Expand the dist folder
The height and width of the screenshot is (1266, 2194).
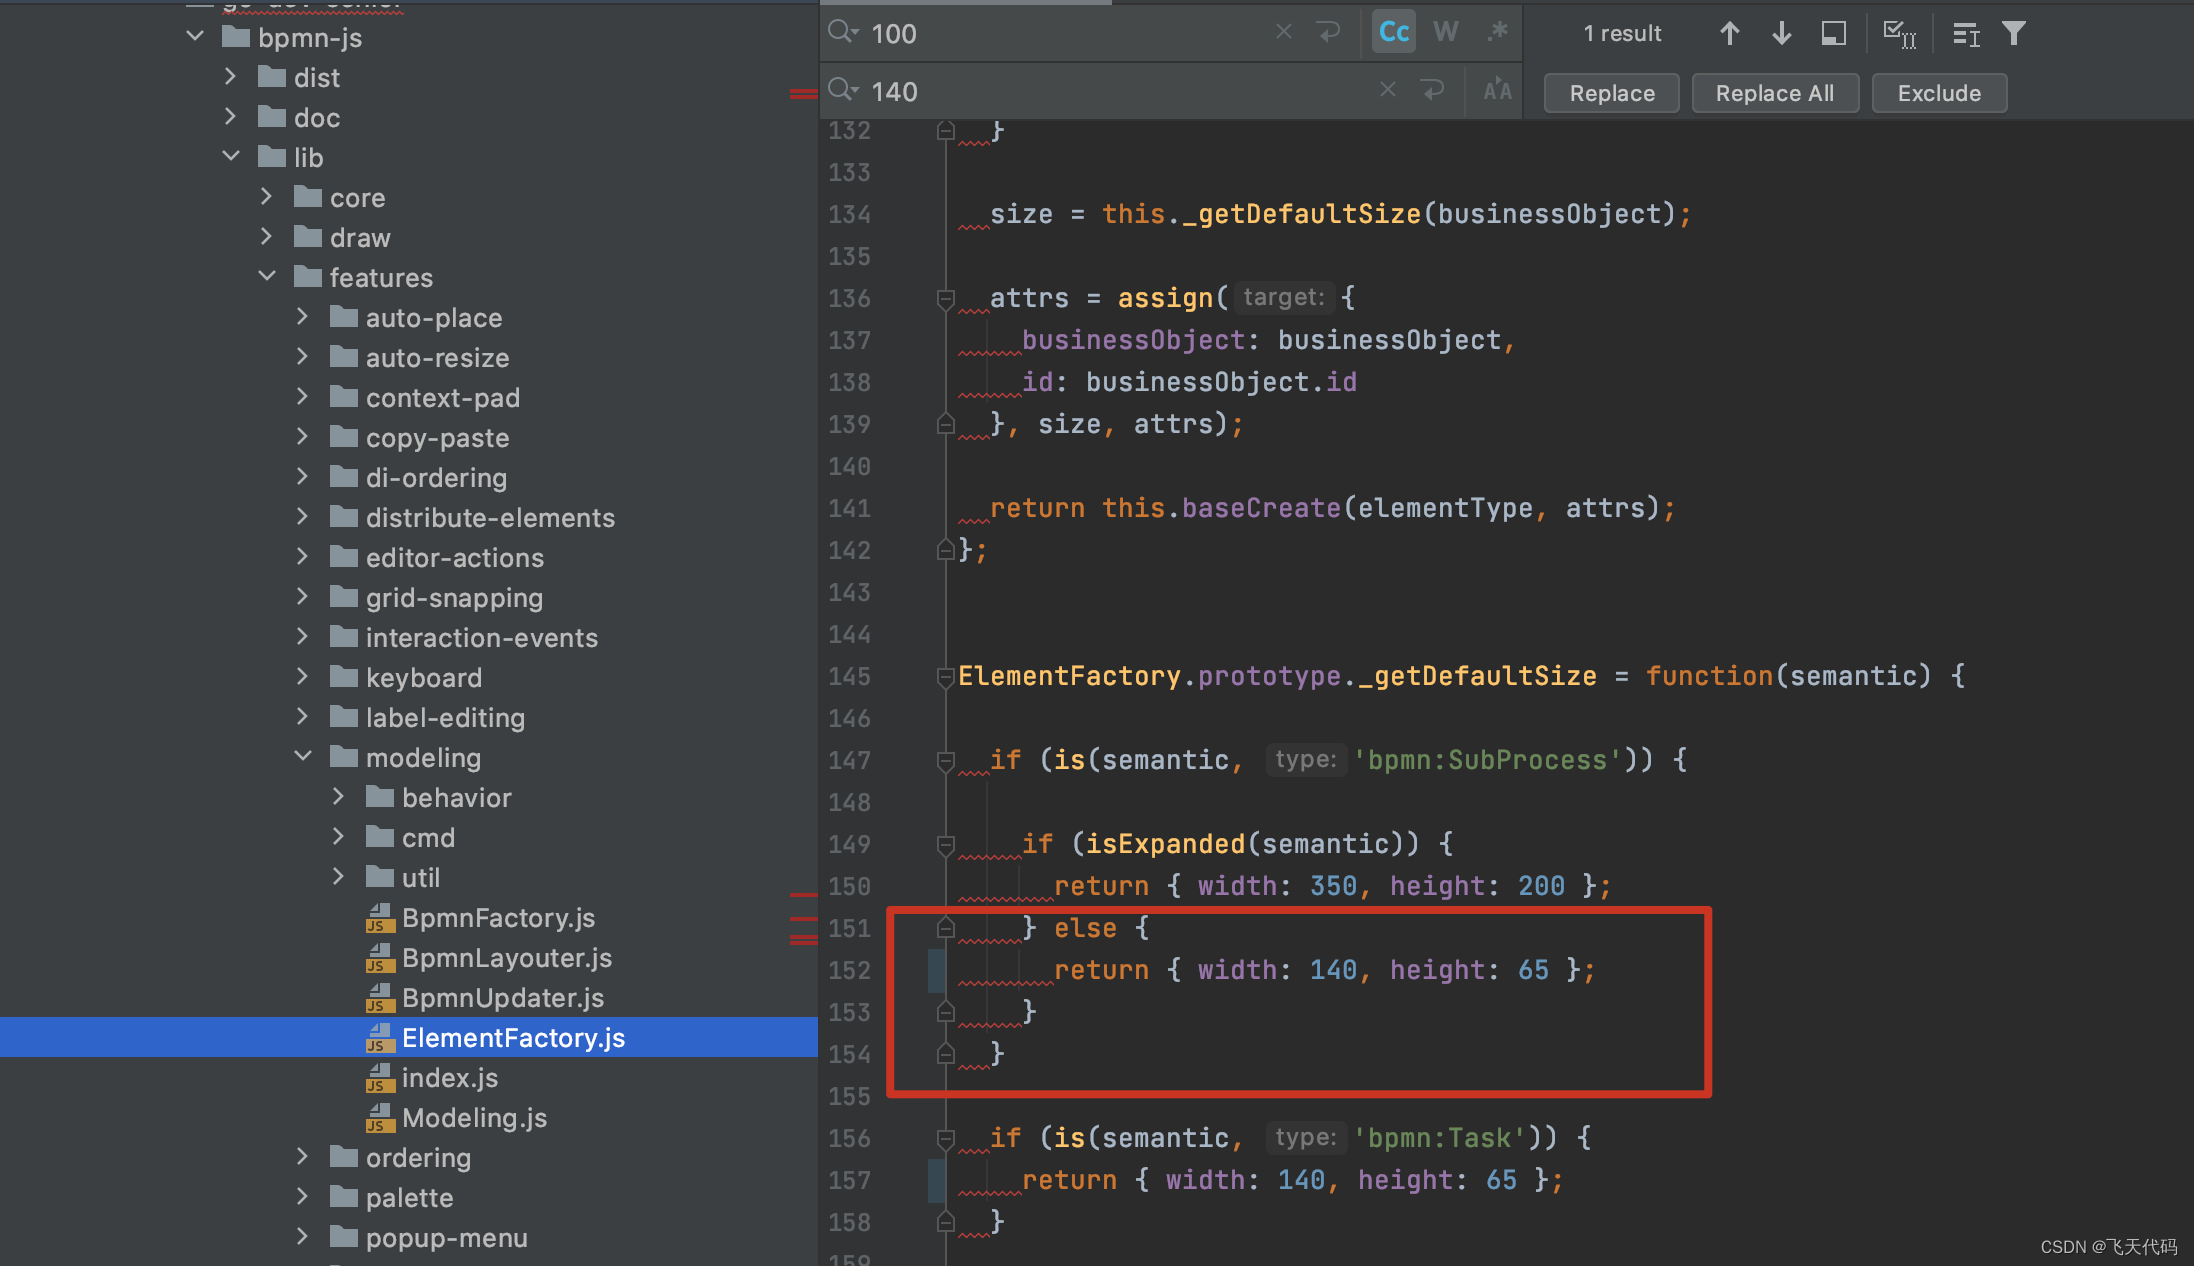click(x=231, y=77)
